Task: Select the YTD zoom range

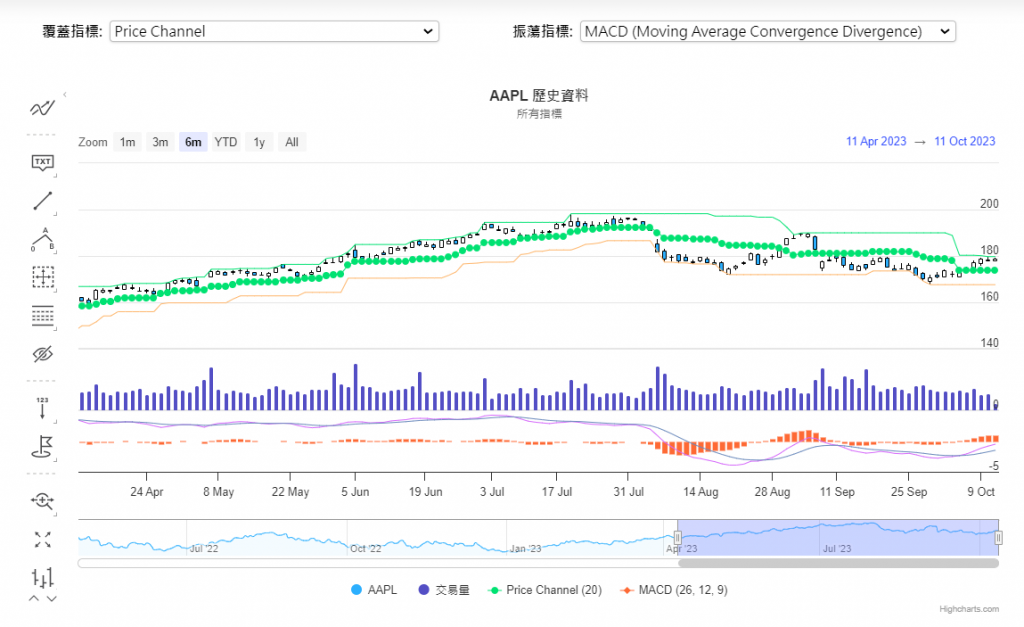Action: 226,142
